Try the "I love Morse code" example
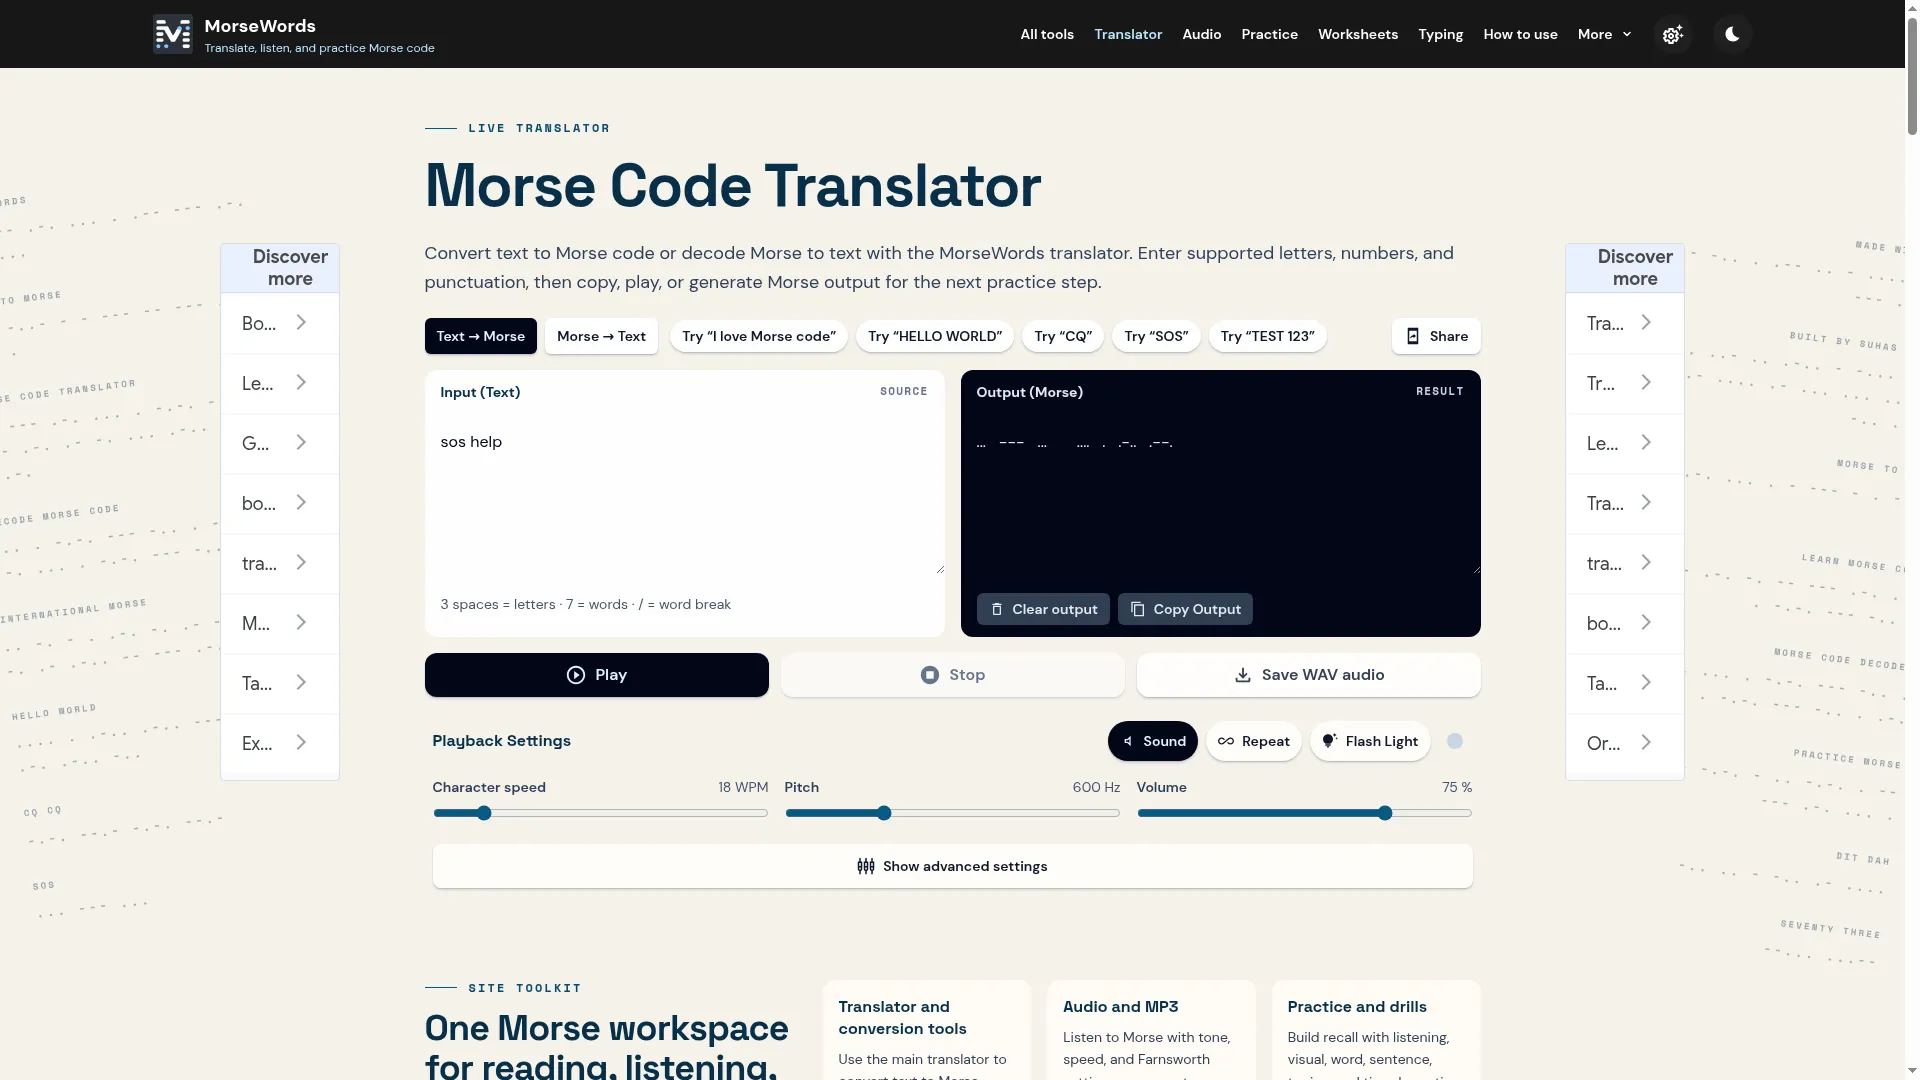This screenshot has width=1920, height=1080. [759, 336]
